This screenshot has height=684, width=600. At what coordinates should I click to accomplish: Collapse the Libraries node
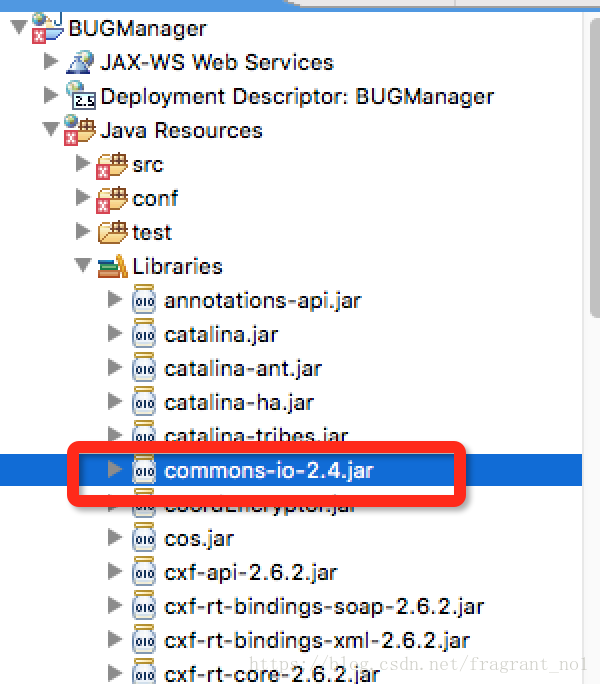pyautogui.click(x=83, y=265)
